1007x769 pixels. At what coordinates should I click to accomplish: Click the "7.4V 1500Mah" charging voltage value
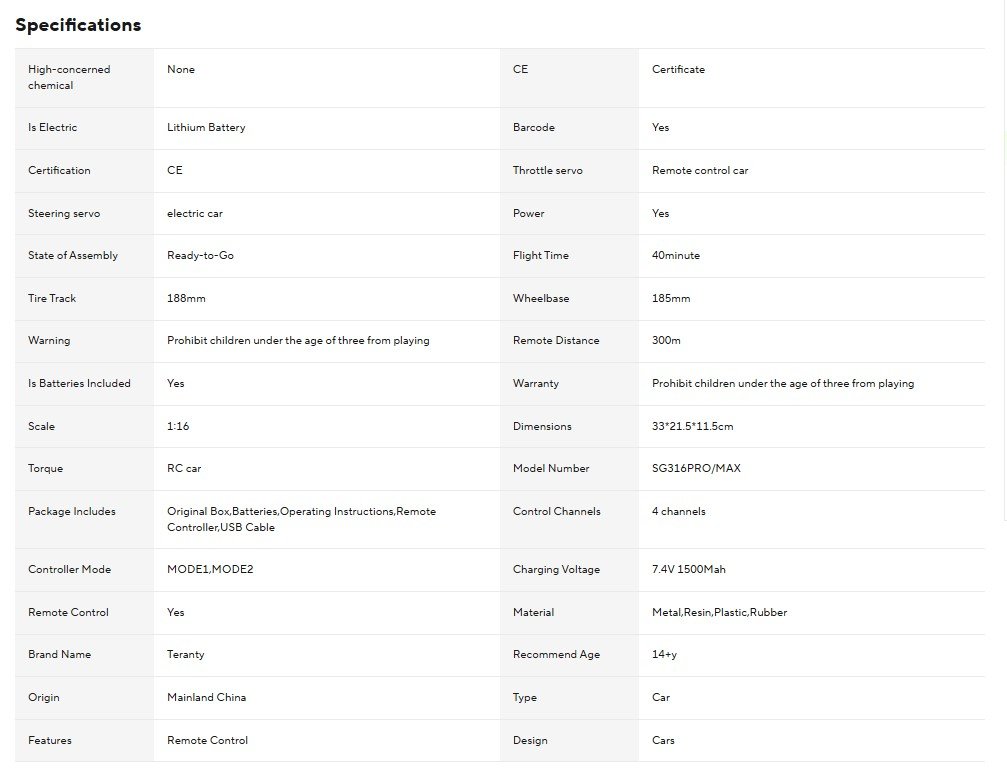(x=689, y=570)
